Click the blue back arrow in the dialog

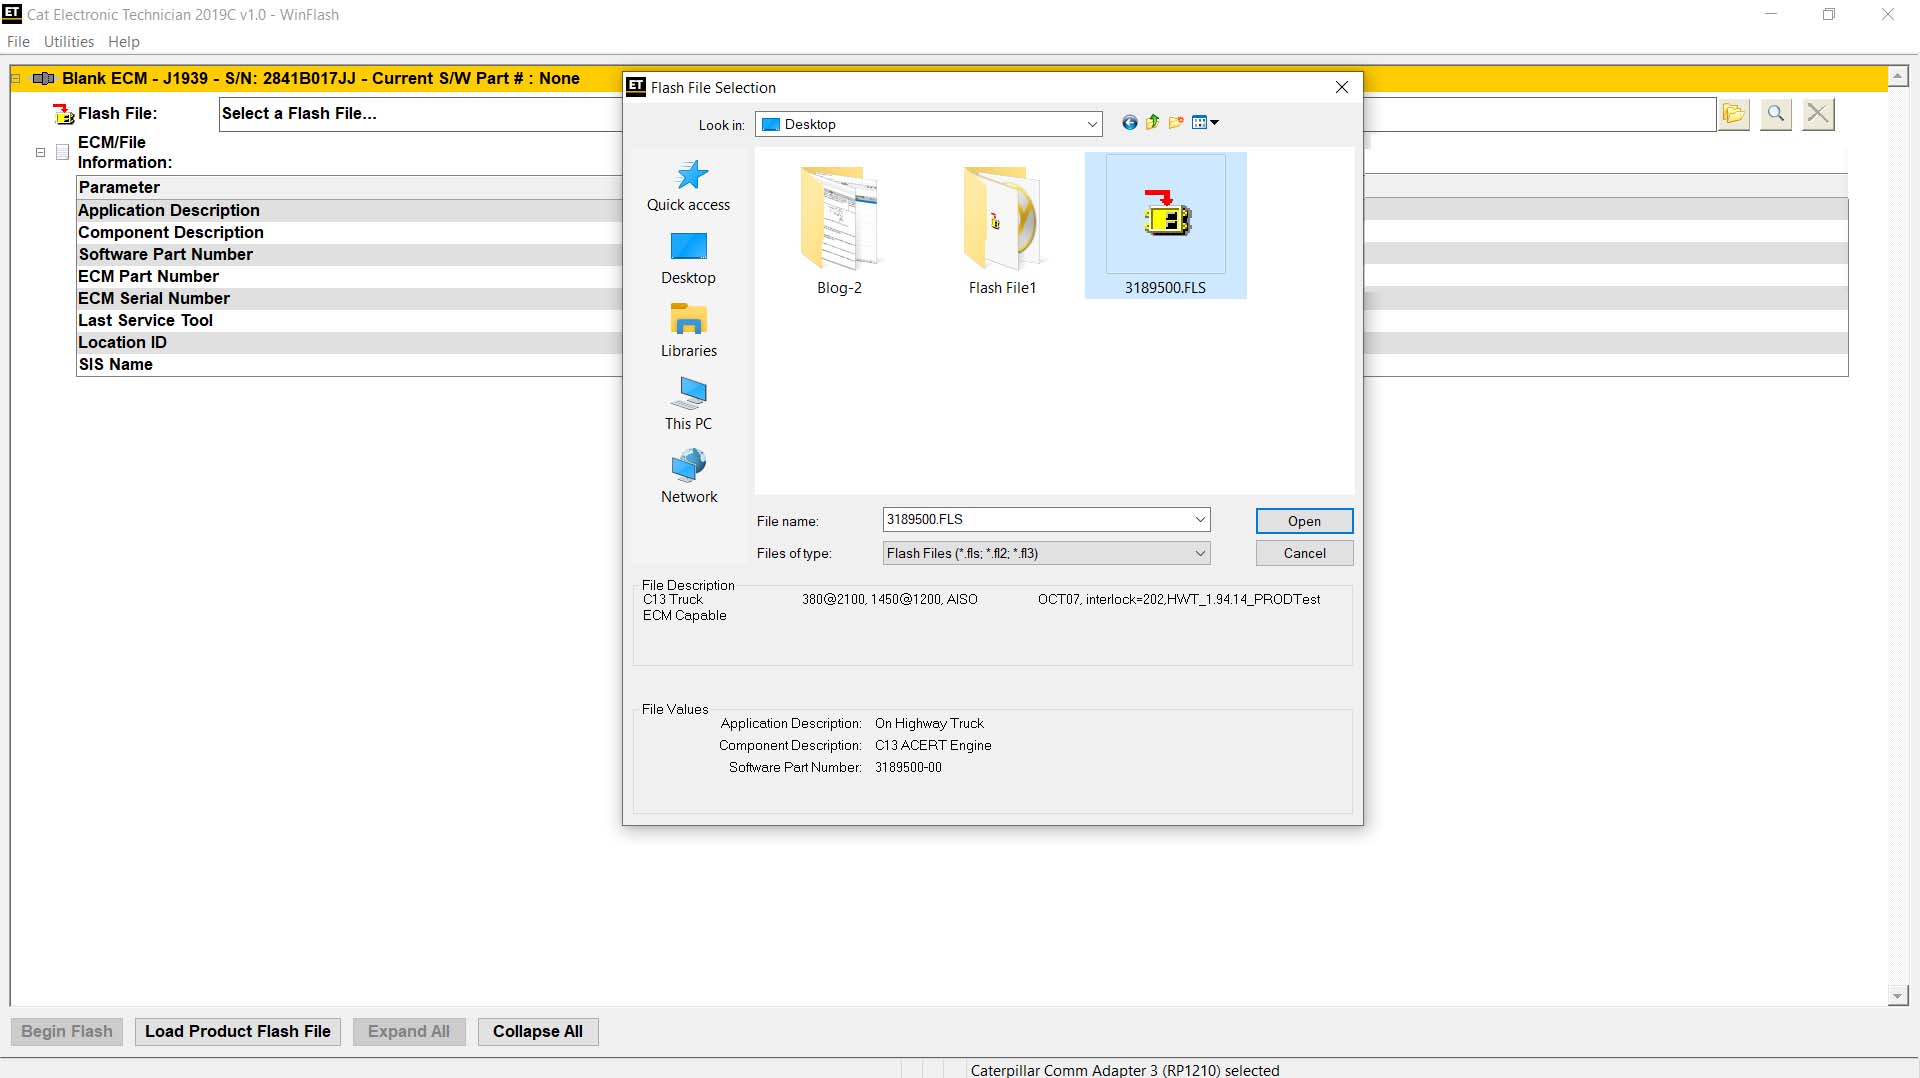point(1129,123)
